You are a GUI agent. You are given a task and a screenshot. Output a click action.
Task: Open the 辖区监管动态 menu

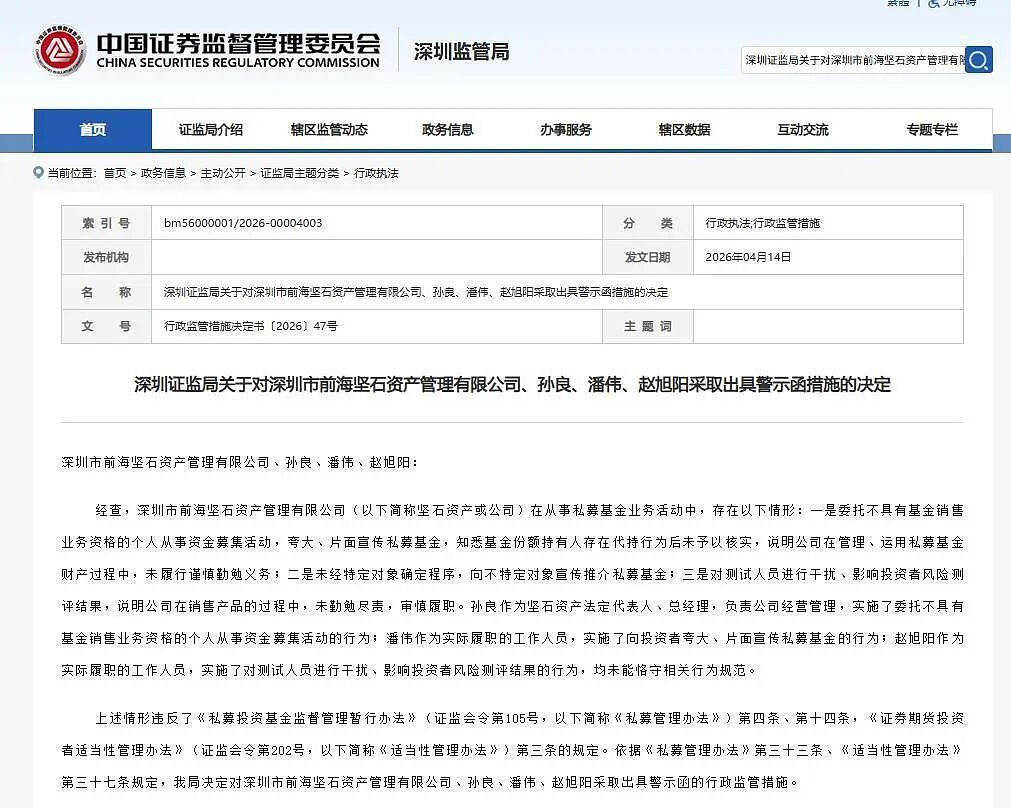click(329, 130)
